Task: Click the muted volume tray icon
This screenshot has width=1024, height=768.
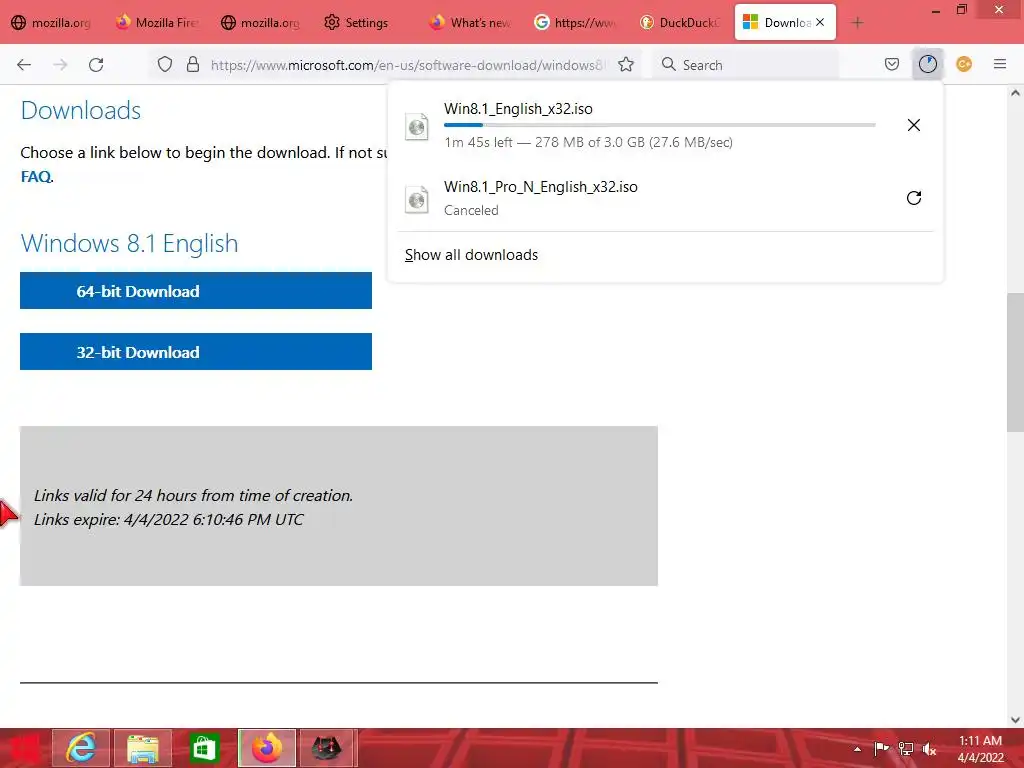Action: tap(929, 749)
